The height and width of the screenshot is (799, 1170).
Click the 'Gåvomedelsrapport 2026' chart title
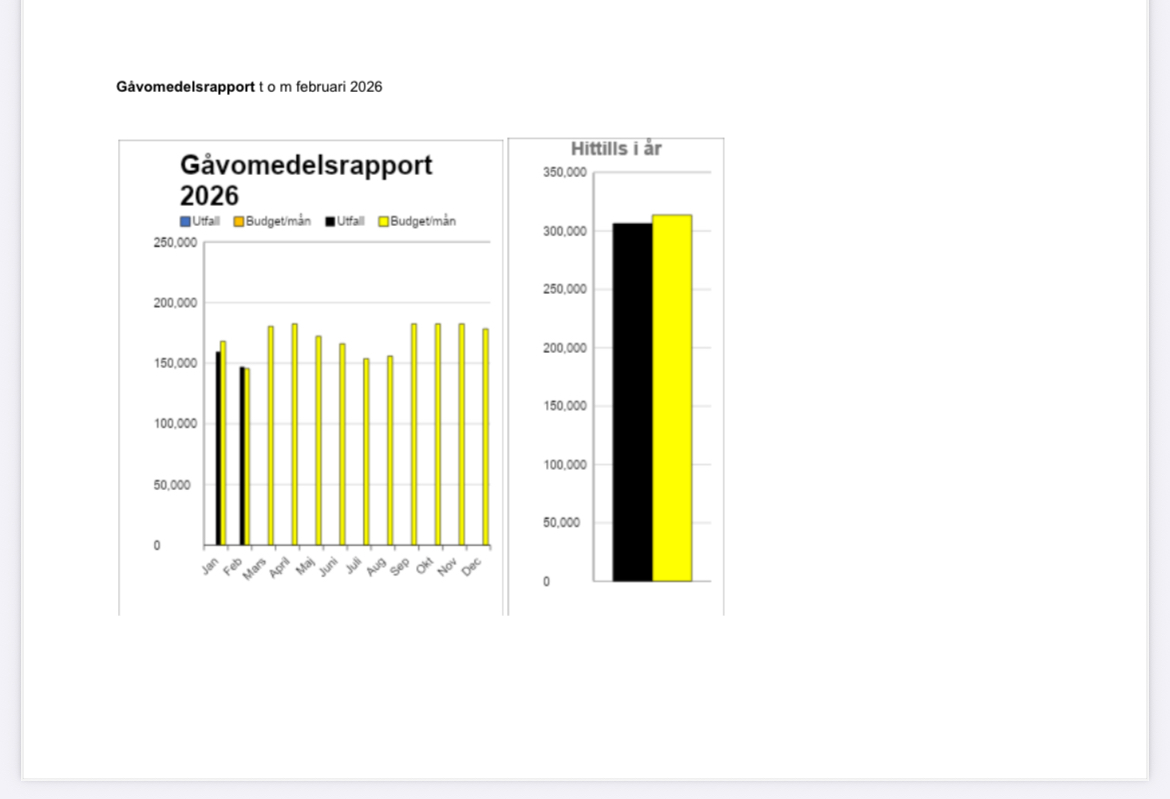(305, 179)
